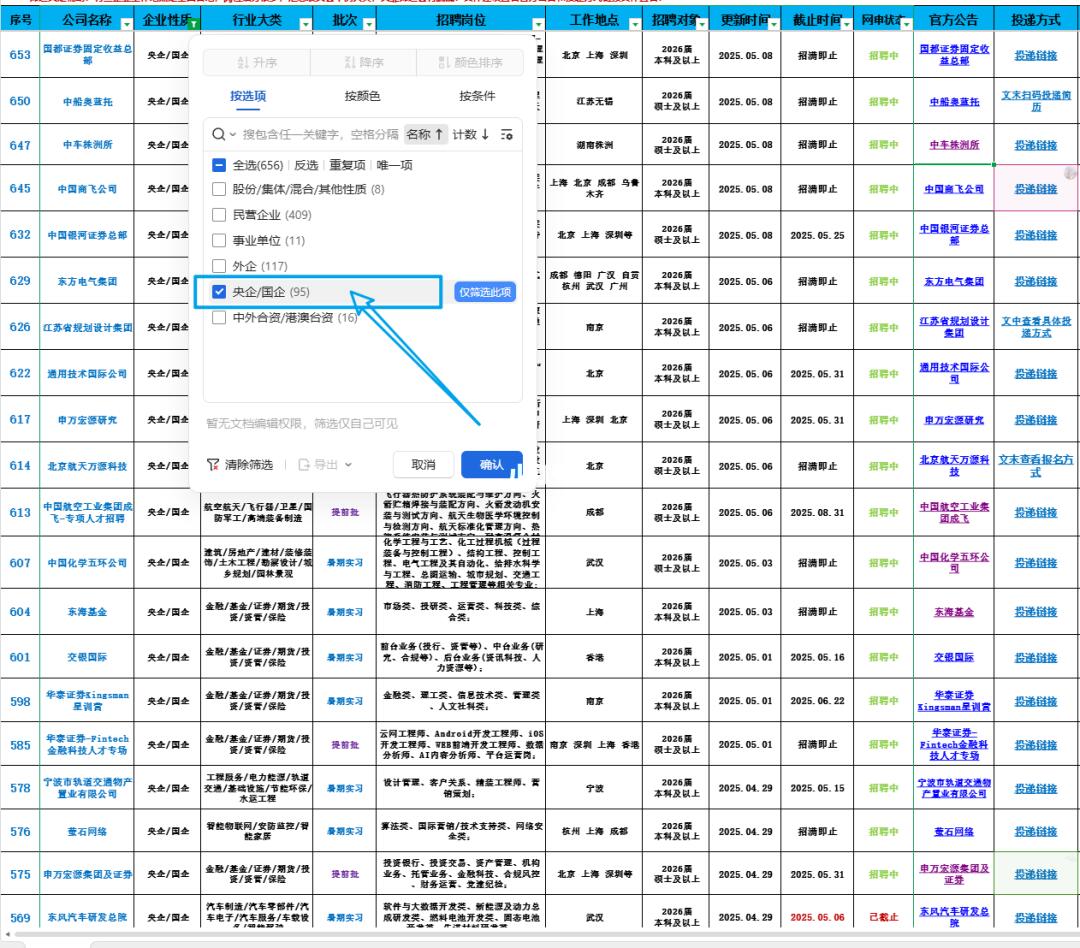The image size is (1080, 948).
Task: Toggle the 全选(656) select-all checkbox
Action: (219, 165)
